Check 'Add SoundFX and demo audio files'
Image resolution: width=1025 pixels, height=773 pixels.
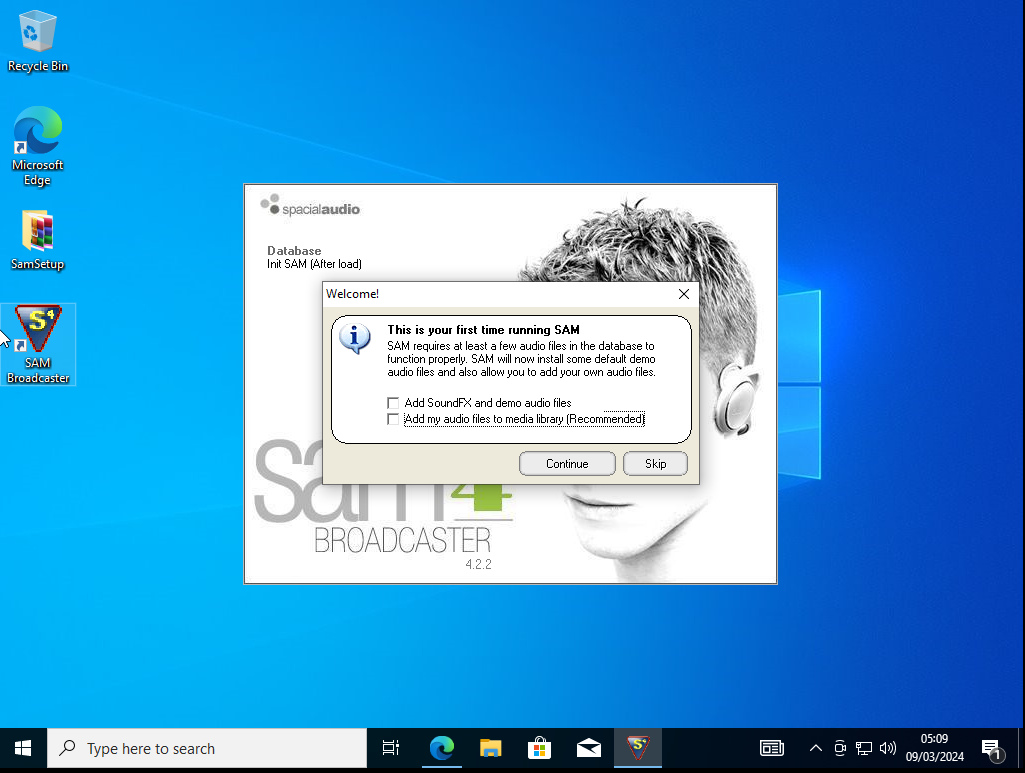click(x=393, y=403)
